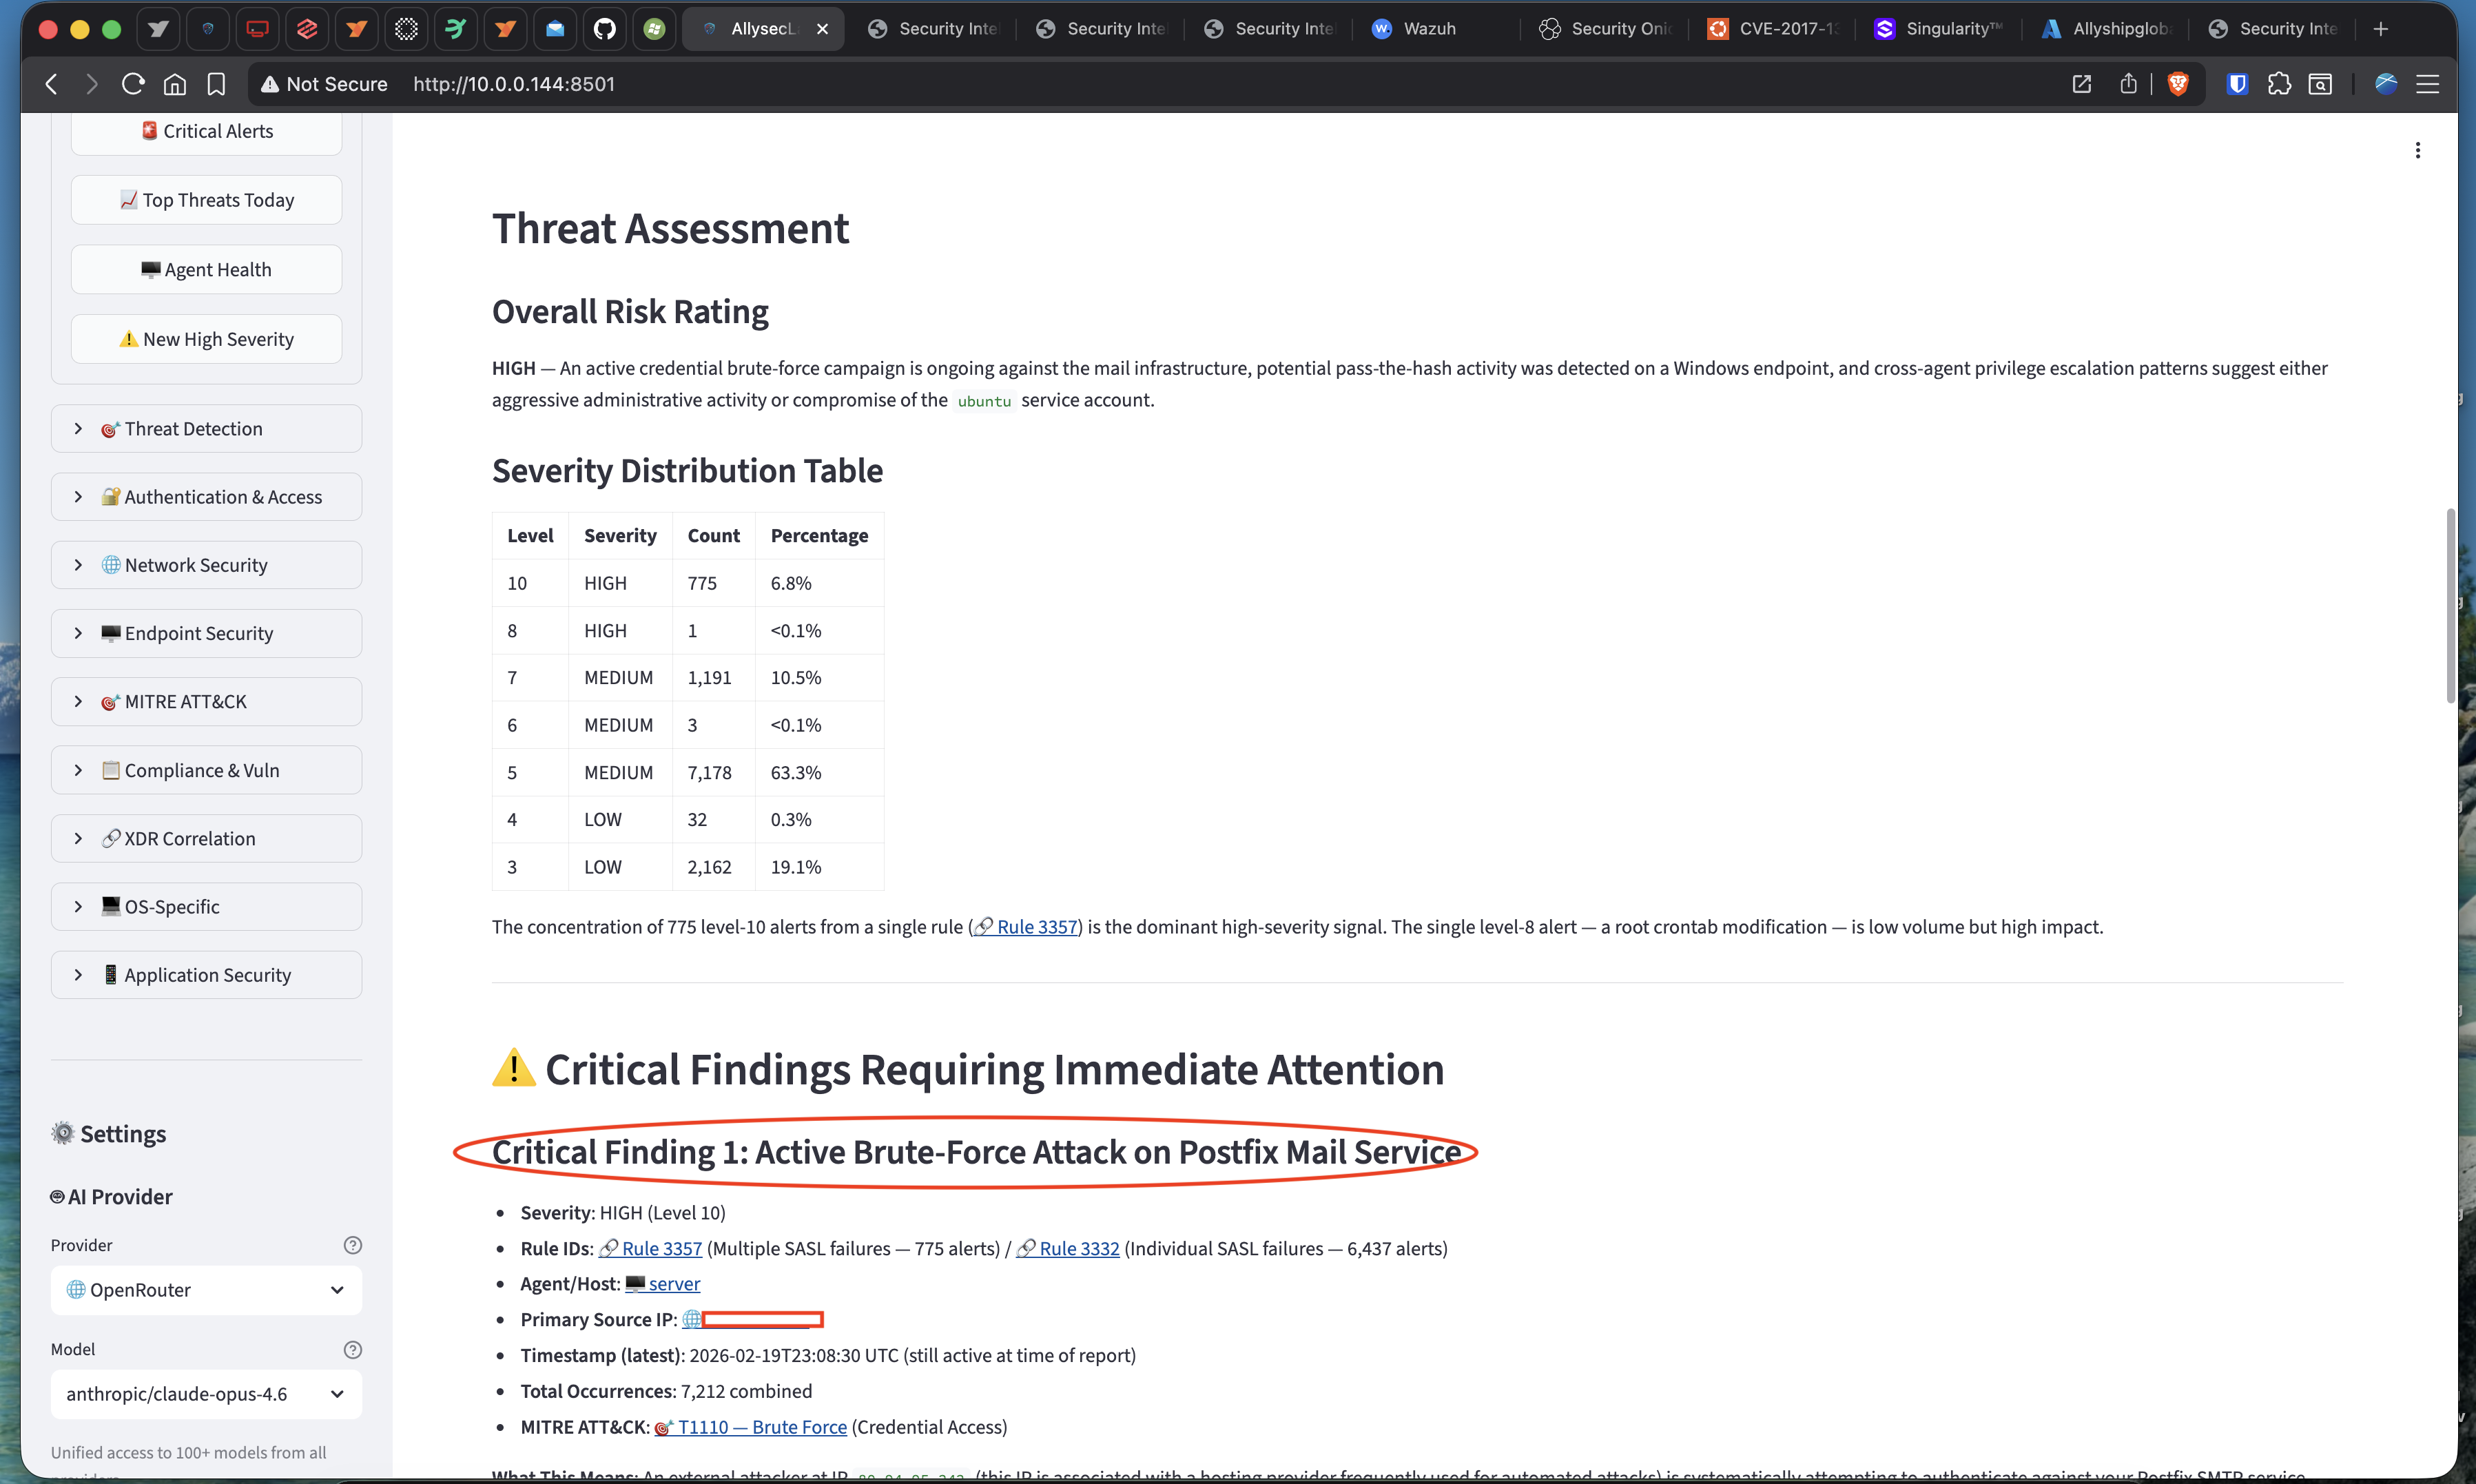Image resolution: width=2476 pixels, height=1484 pixels.
Task: Click the Brave Shields lion icon
Action: (2178, 84)
